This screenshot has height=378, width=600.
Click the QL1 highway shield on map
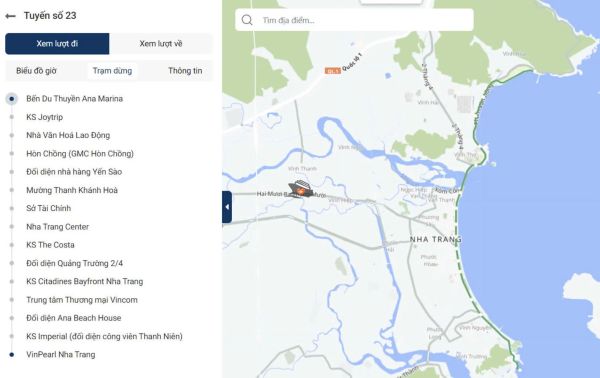point(333,71)
